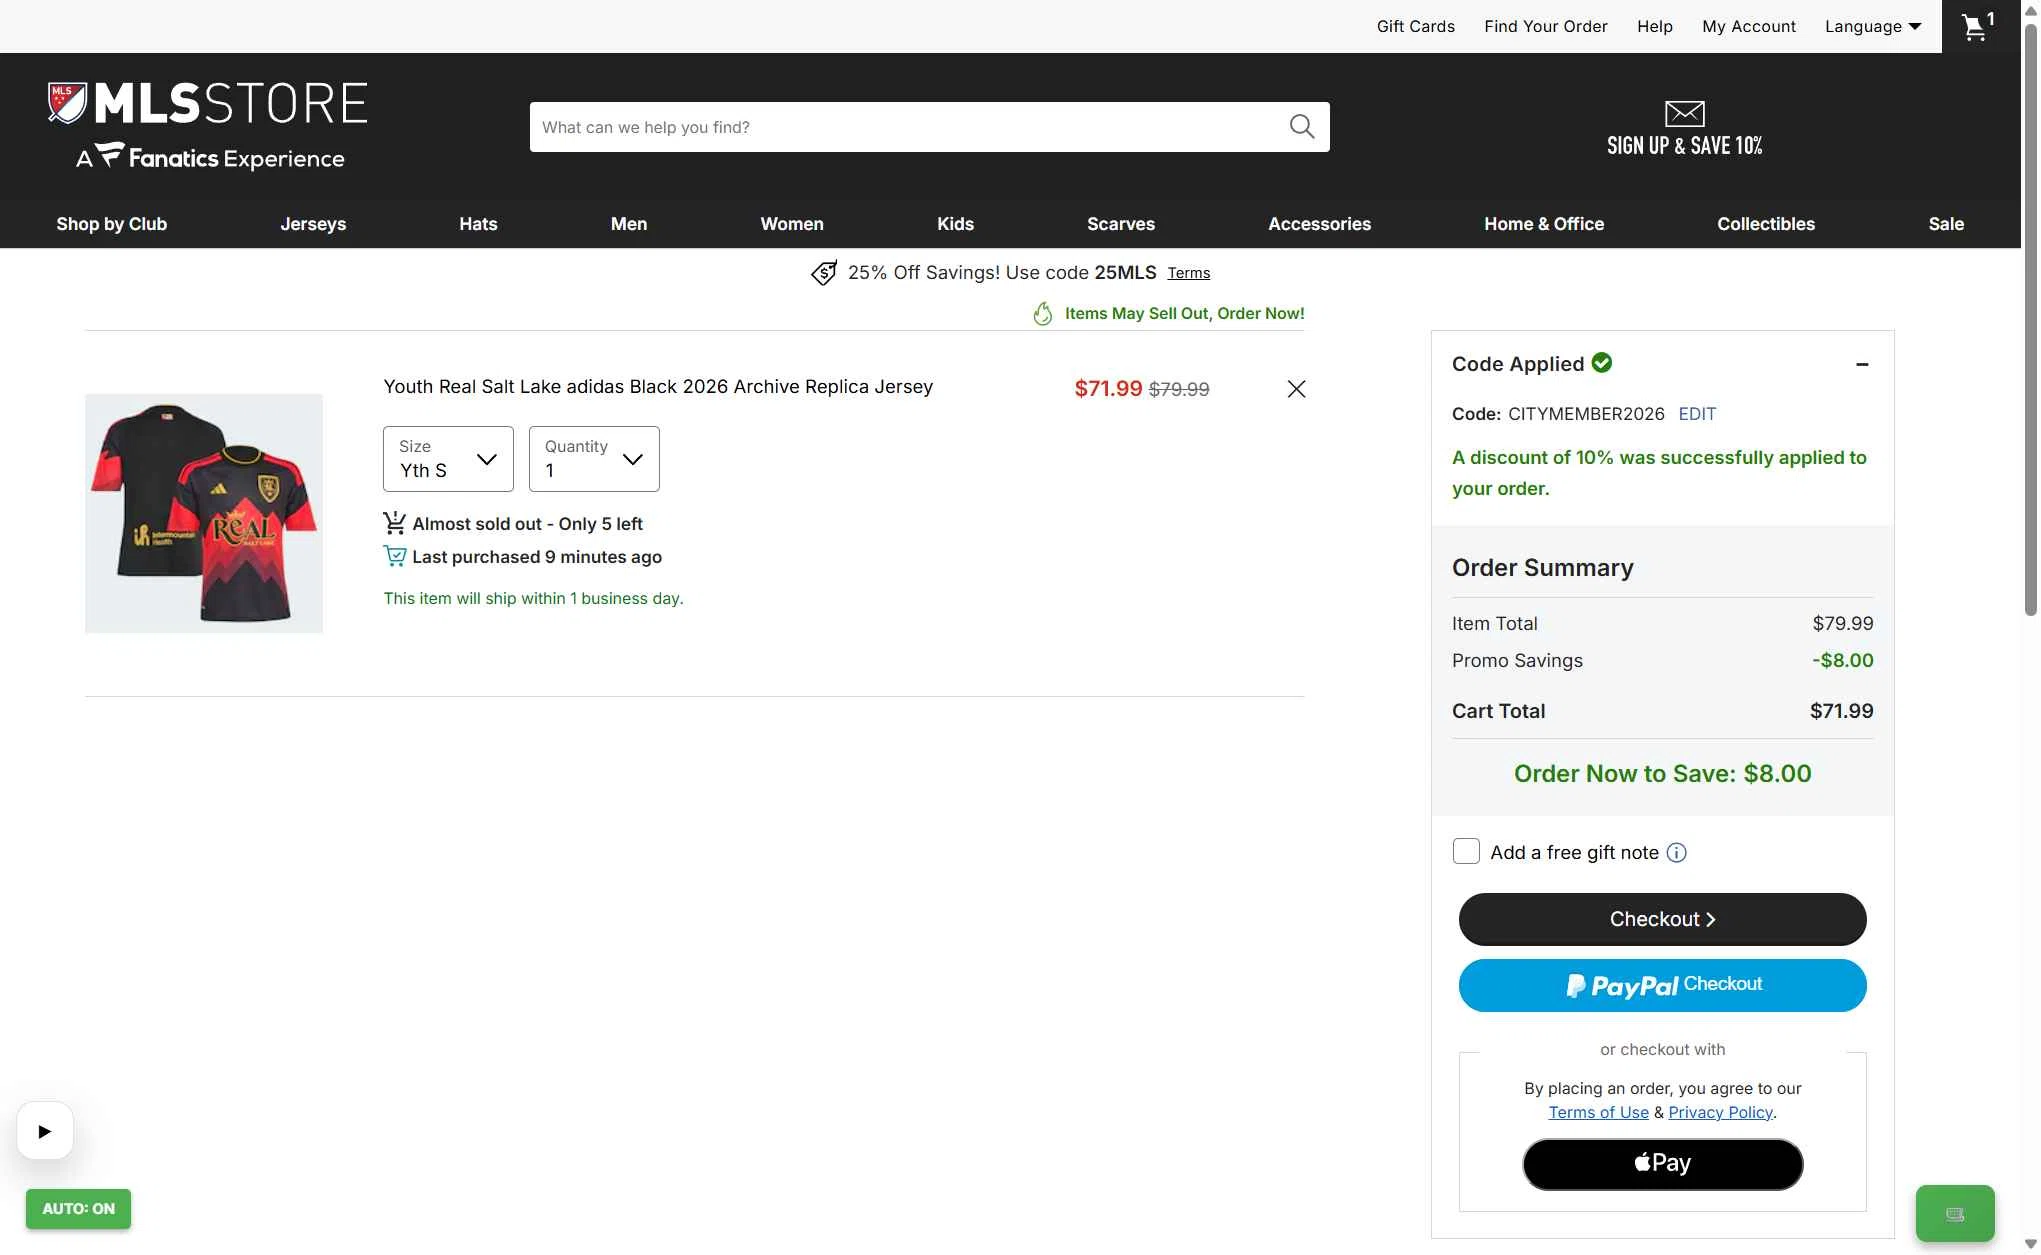Open the Kids menu

(x=955, y=224)
